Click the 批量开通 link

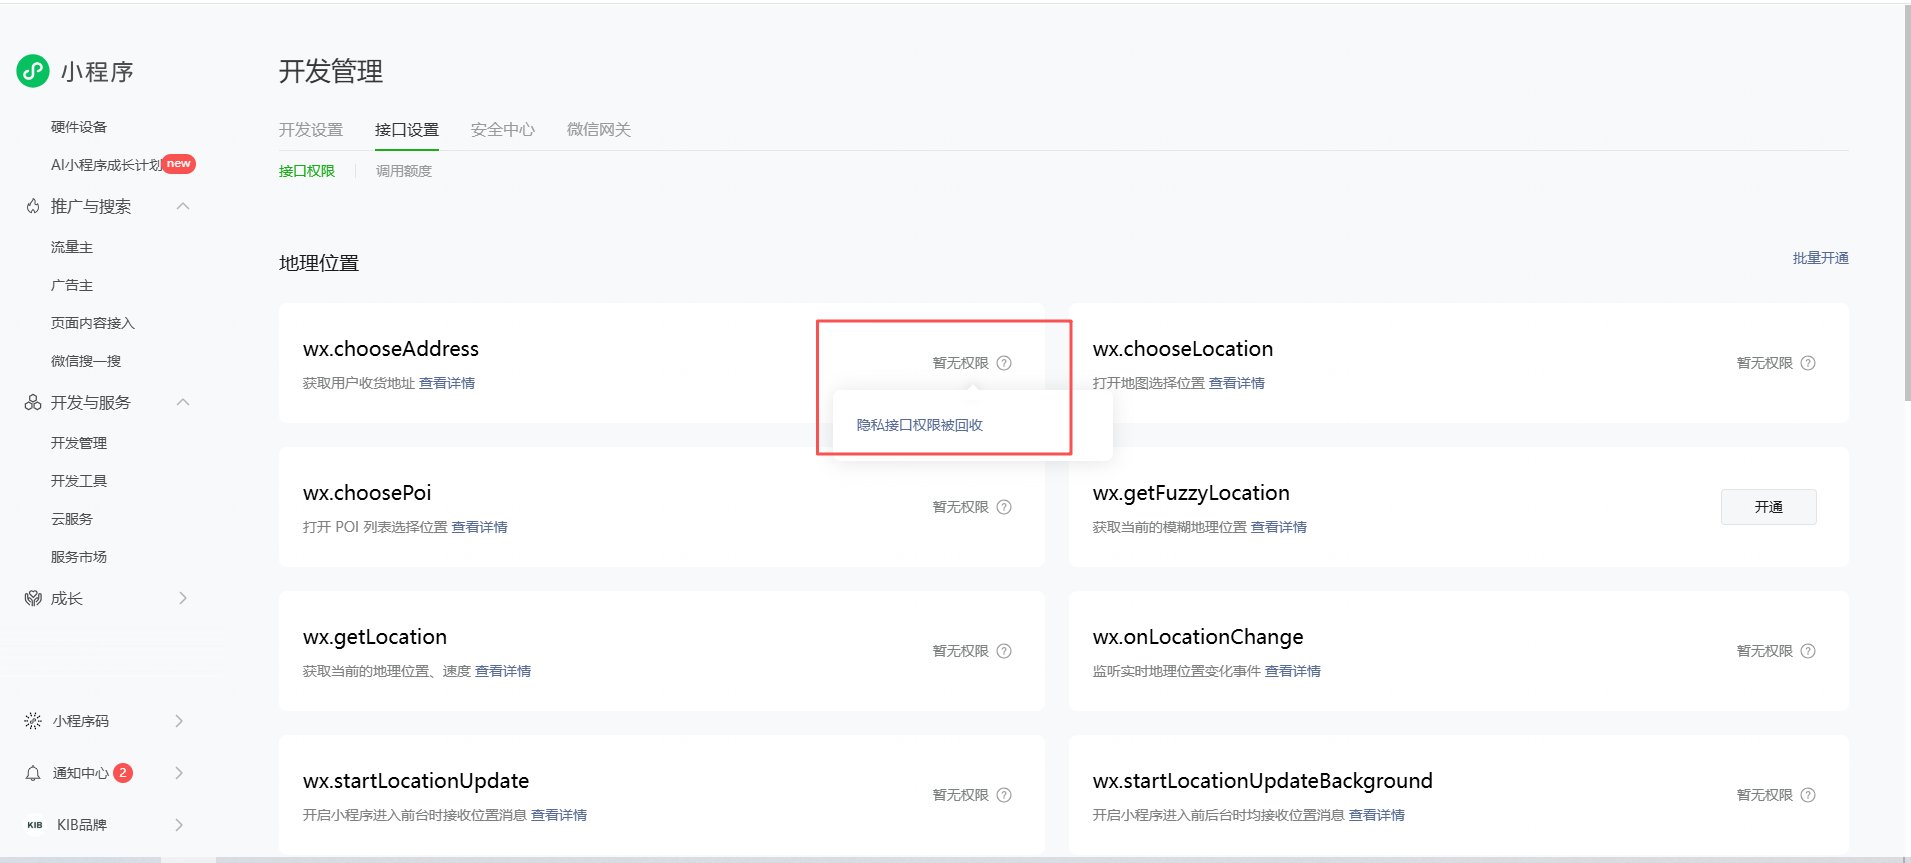coord(1820,258)
